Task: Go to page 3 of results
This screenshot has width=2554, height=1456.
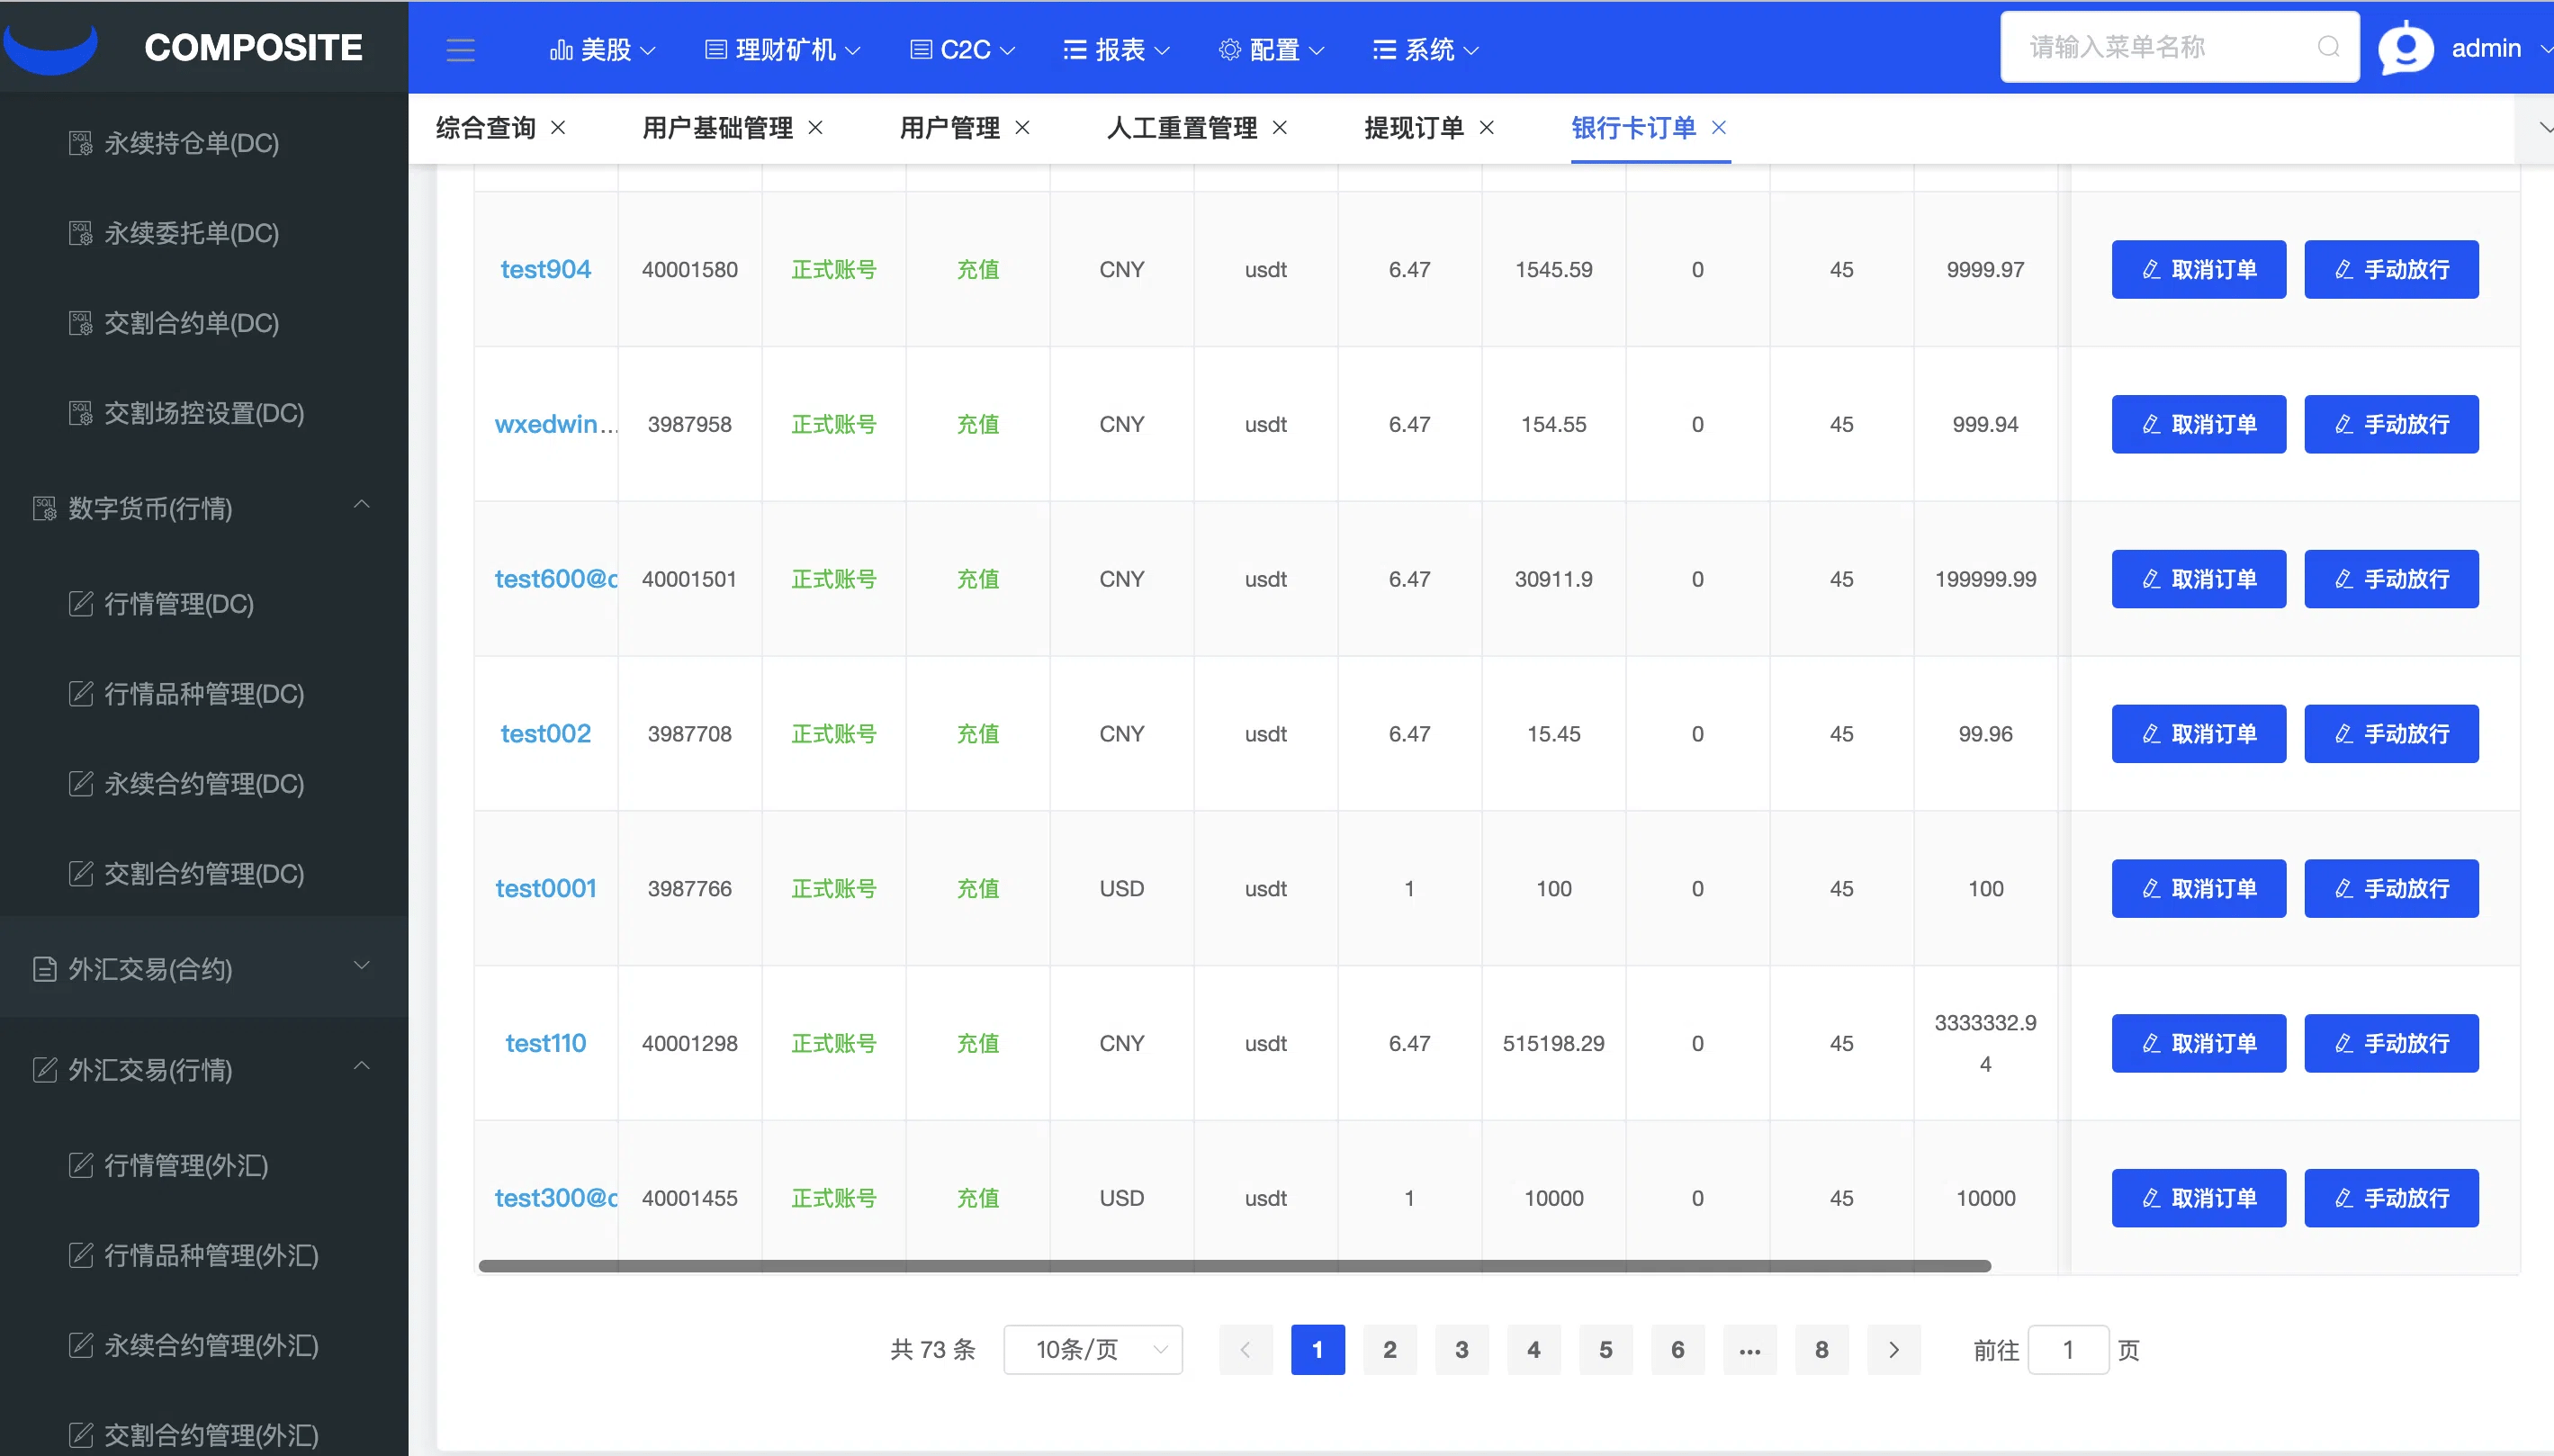Action: [x=1461, y=1349]
